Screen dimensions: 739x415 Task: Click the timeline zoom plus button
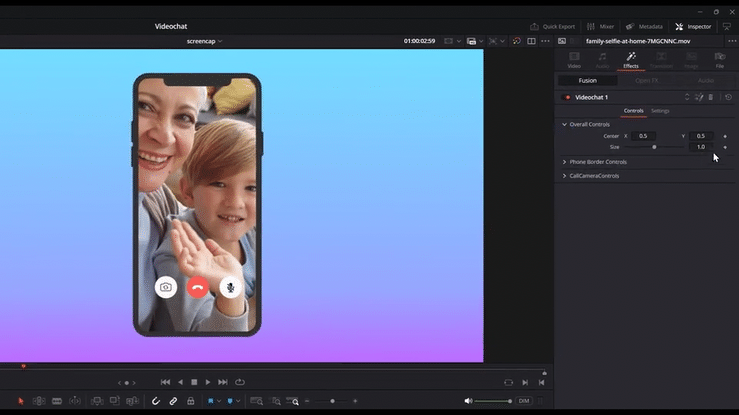[x=355, y=401]
